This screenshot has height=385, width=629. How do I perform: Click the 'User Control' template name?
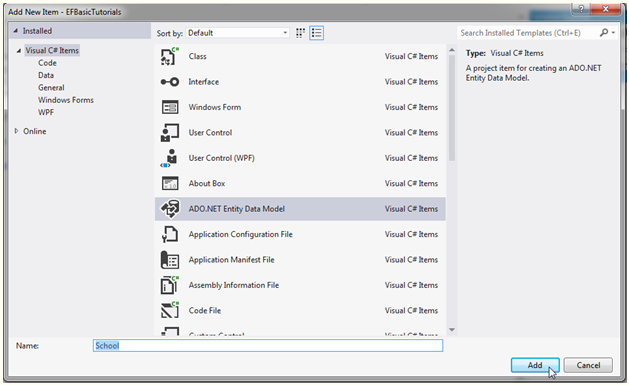point(210,133)
